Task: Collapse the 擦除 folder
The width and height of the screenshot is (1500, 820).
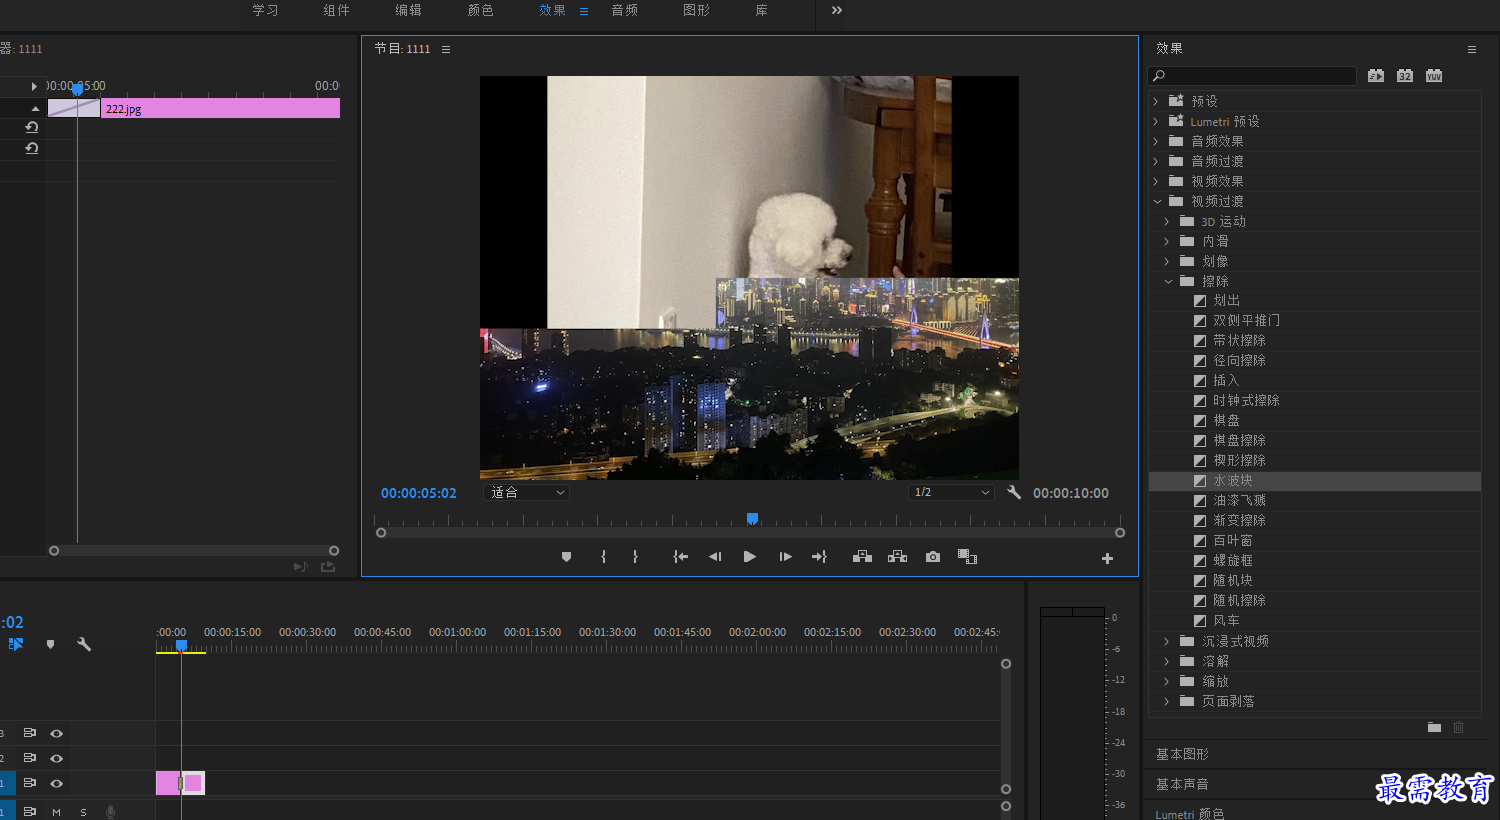Action: click(x=1168, y=281)
